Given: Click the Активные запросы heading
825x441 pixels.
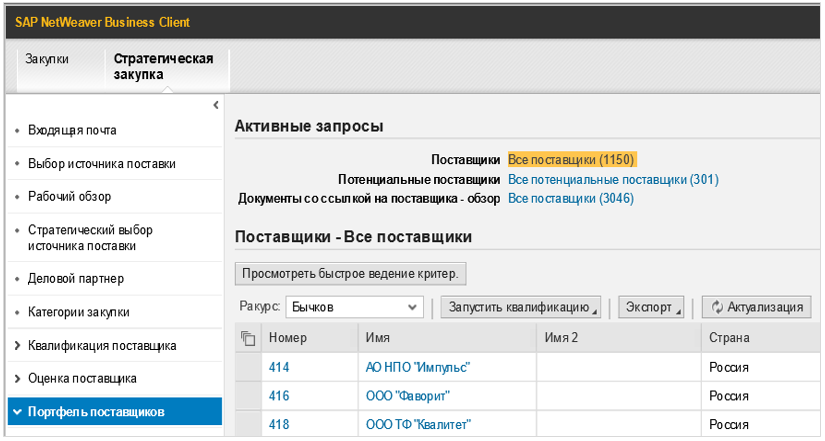Looking at the screenshot, I should click(x=309, y=126).
